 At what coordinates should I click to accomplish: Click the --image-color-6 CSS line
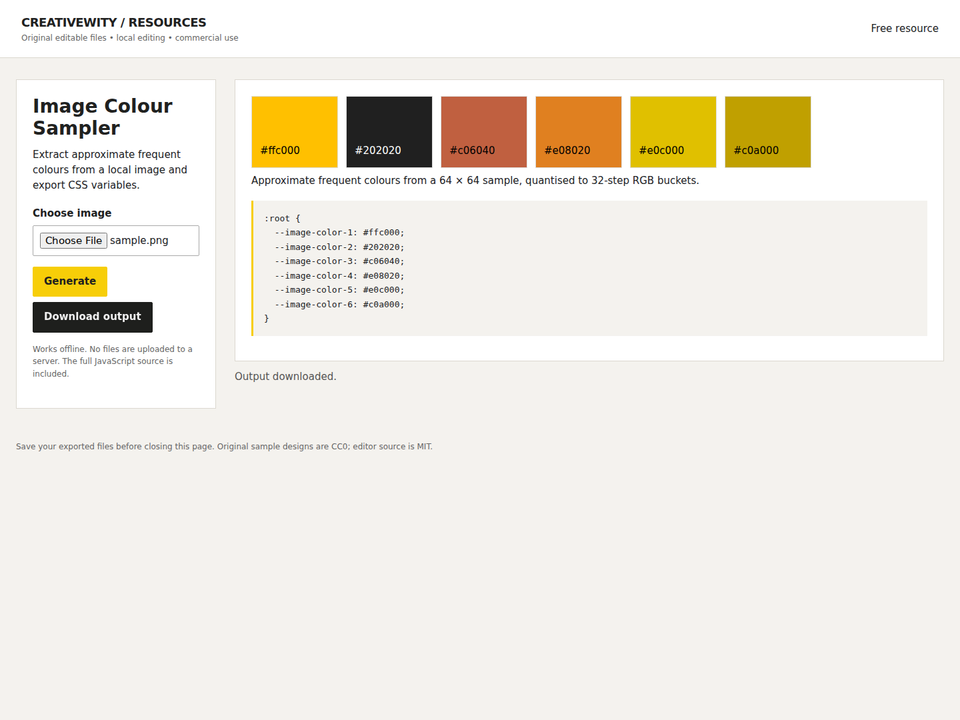340,305
